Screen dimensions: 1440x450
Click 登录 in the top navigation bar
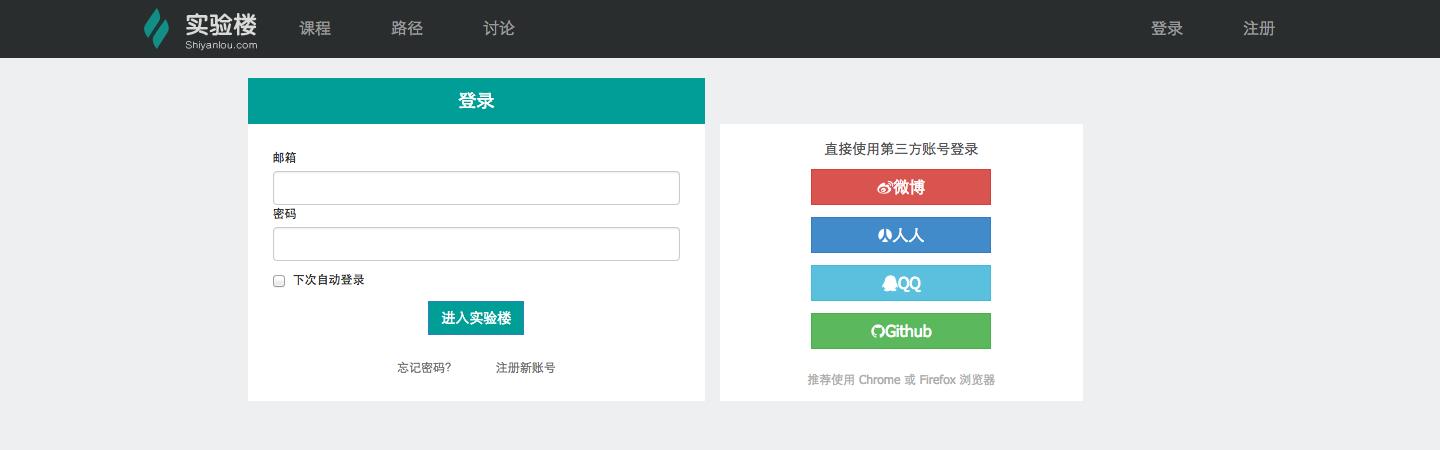1167,29
